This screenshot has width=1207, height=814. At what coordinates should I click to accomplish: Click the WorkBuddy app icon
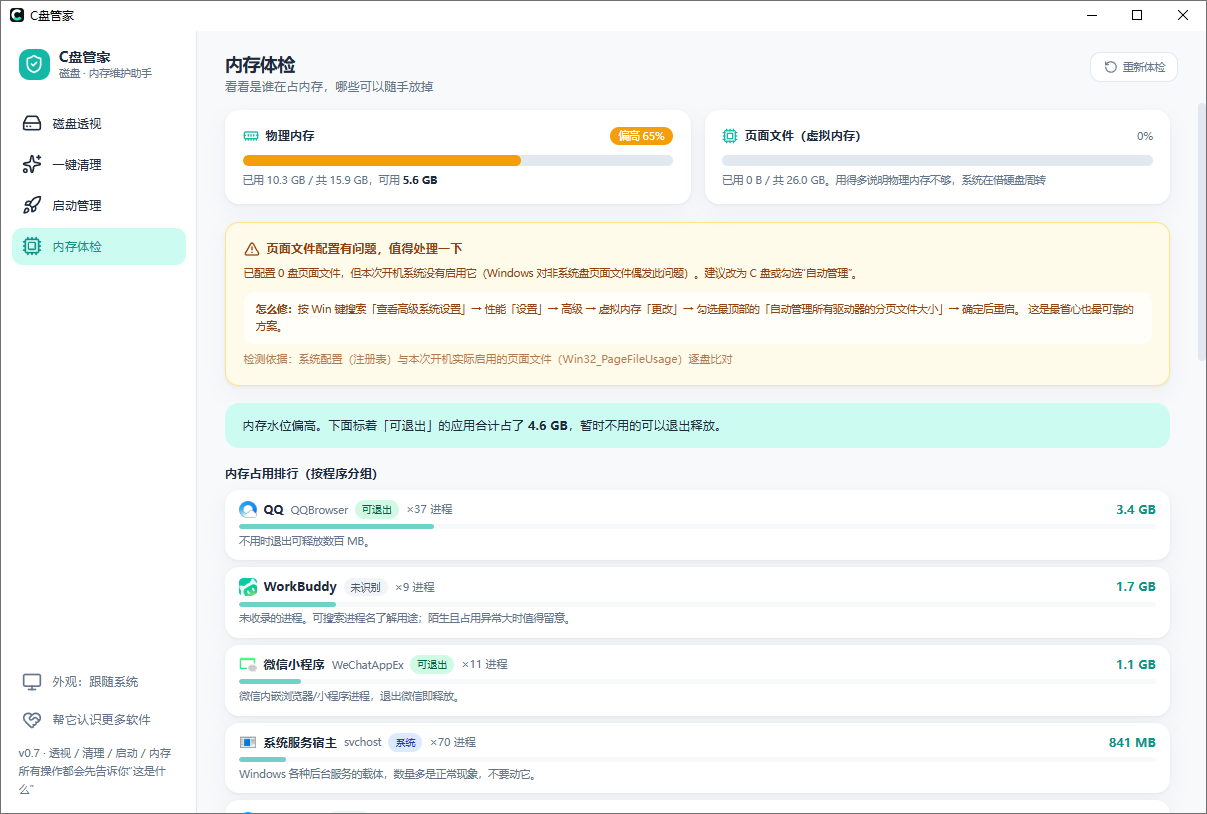click(x=248, y=587)
